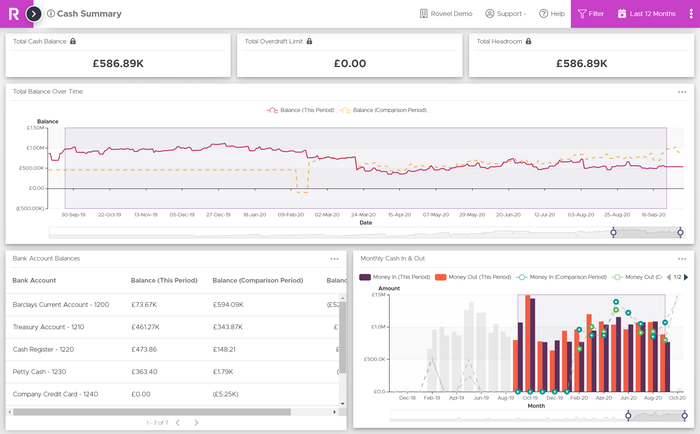This screenshot has height=434, width=700.
Task: Click the lock icon next to Total Headroom
Action: (x=527, y=41)
